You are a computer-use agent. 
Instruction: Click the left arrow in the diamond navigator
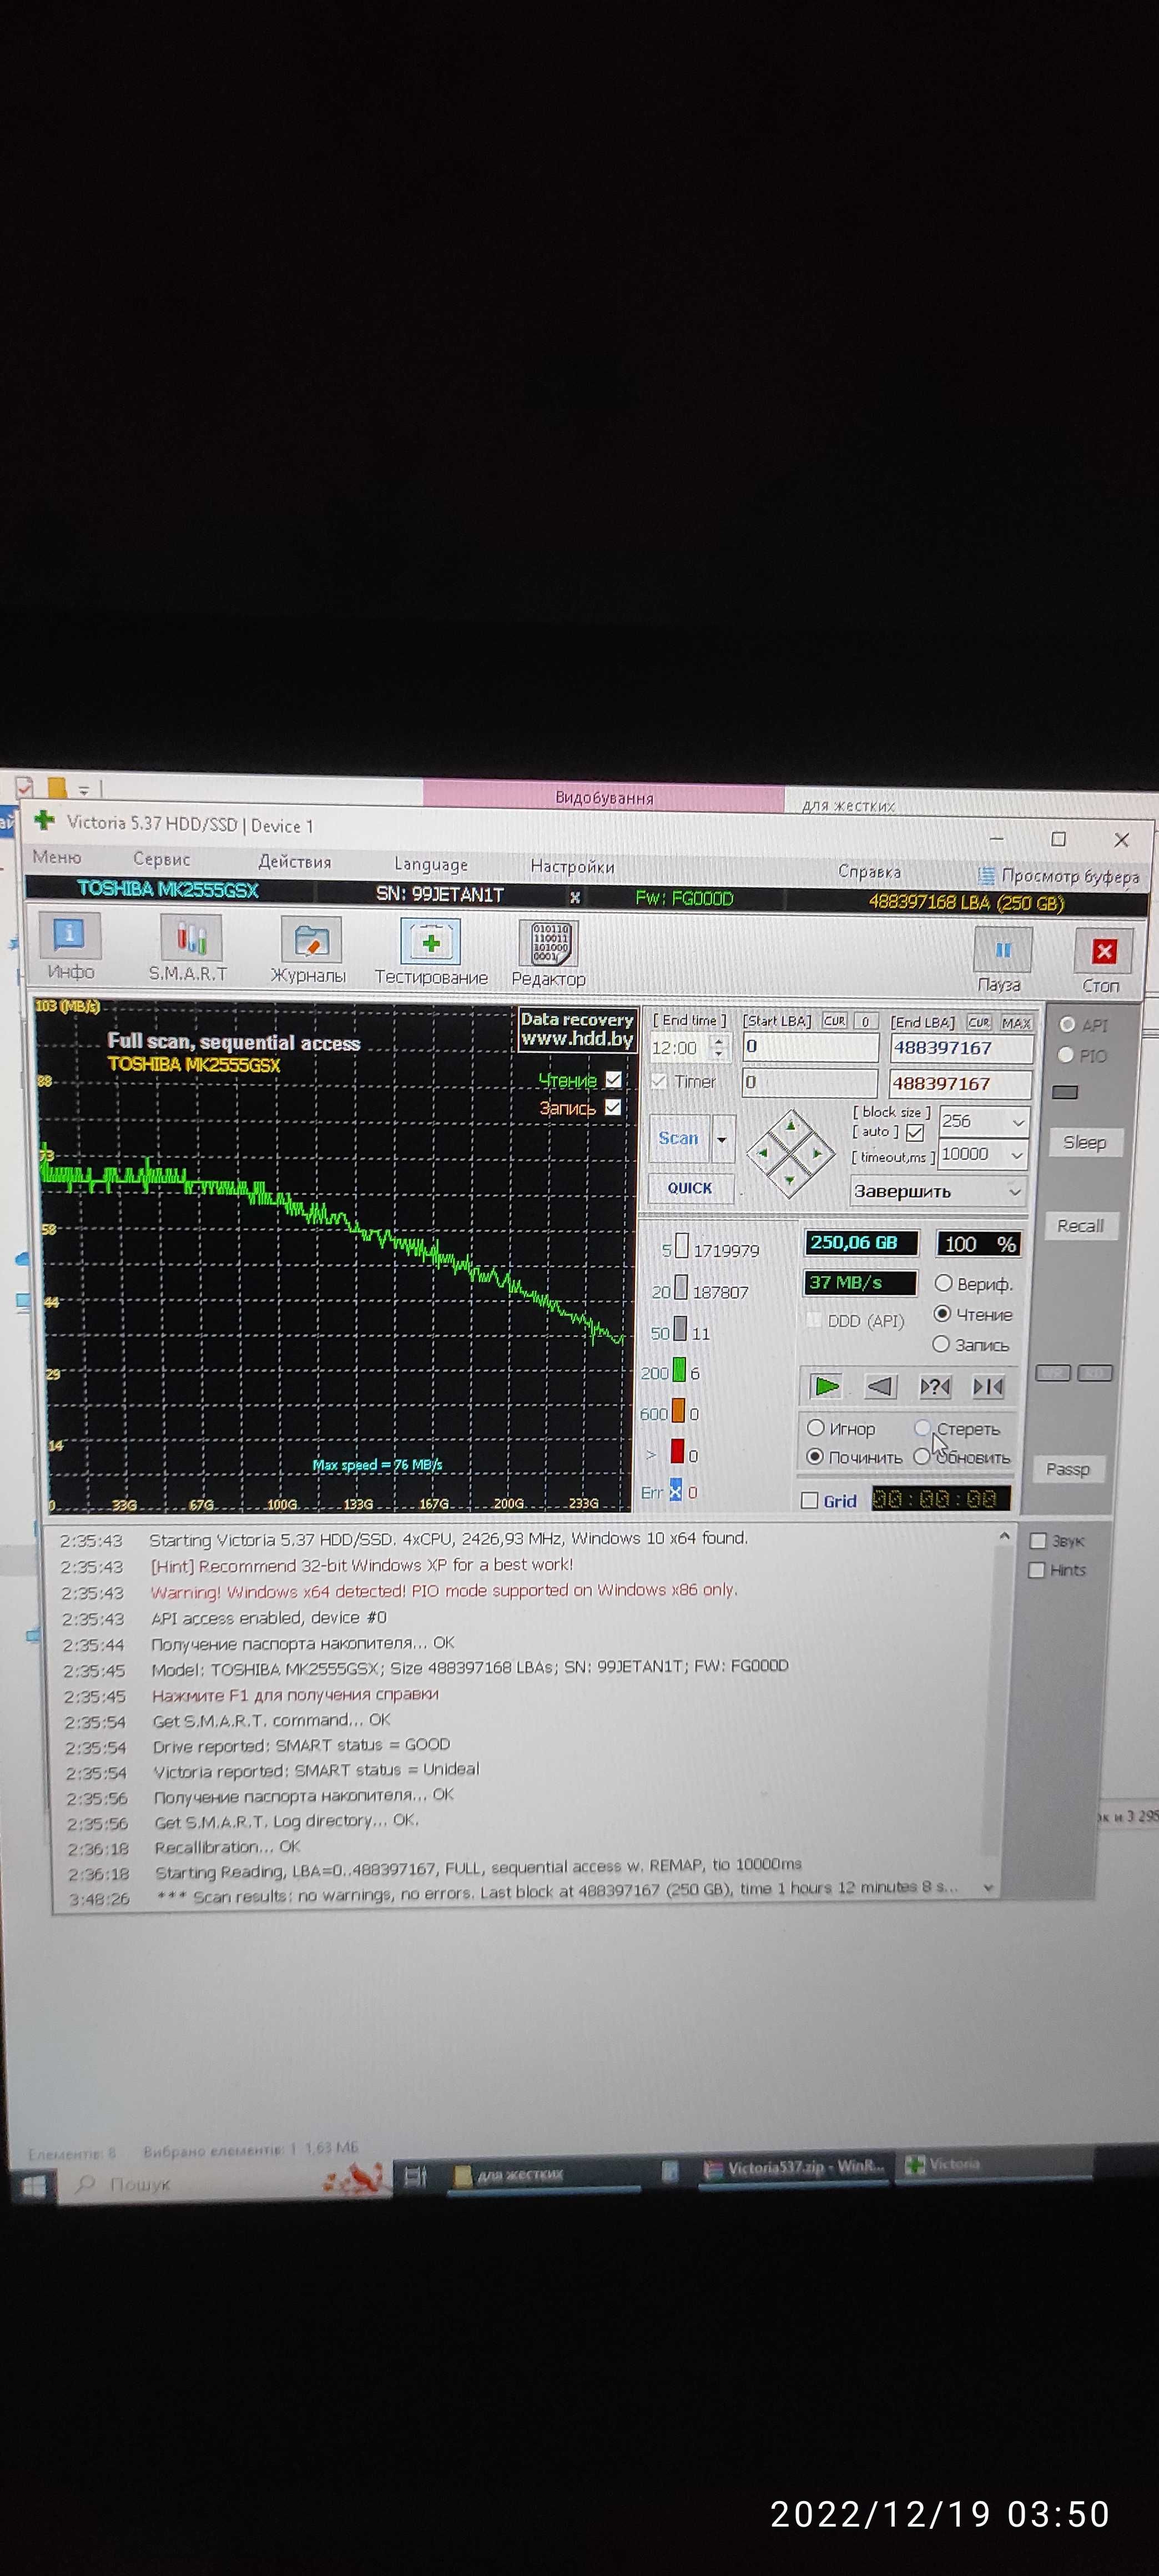click(x=763, y=1152)
